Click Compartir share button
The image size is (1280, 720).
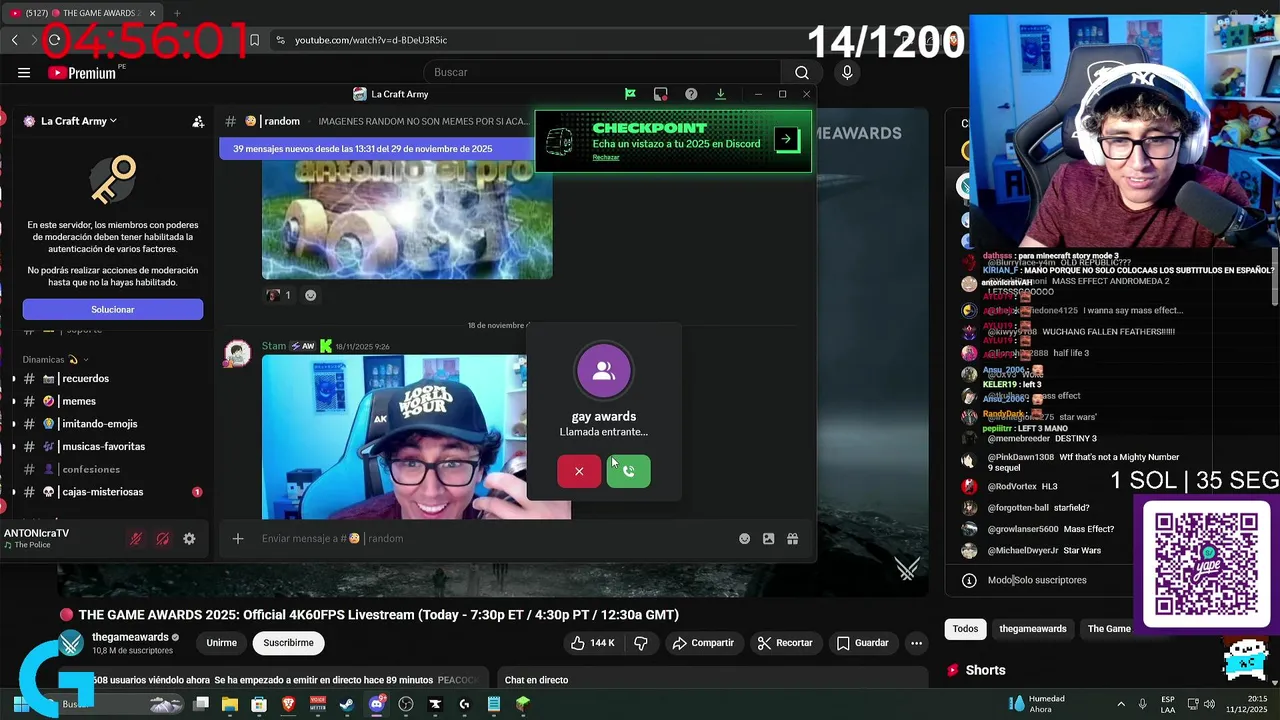coord(703,643)
